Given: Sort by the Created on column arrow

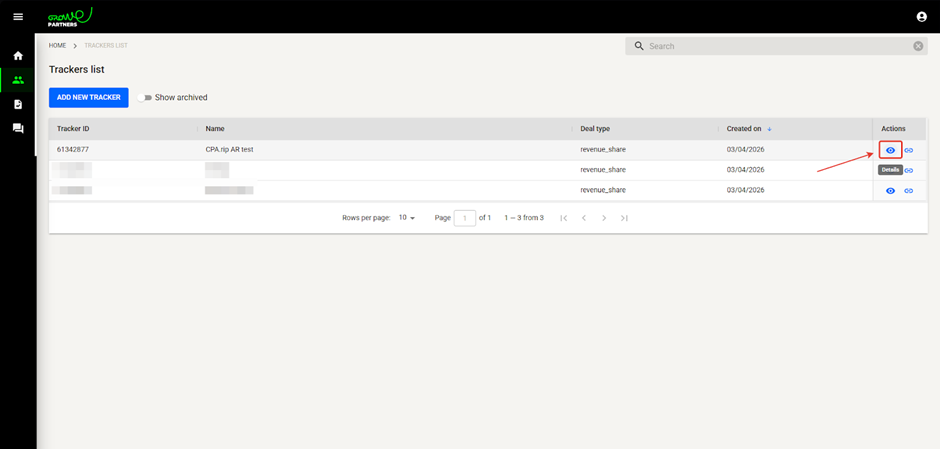Looking at the screenshot, I should [769, 129].
